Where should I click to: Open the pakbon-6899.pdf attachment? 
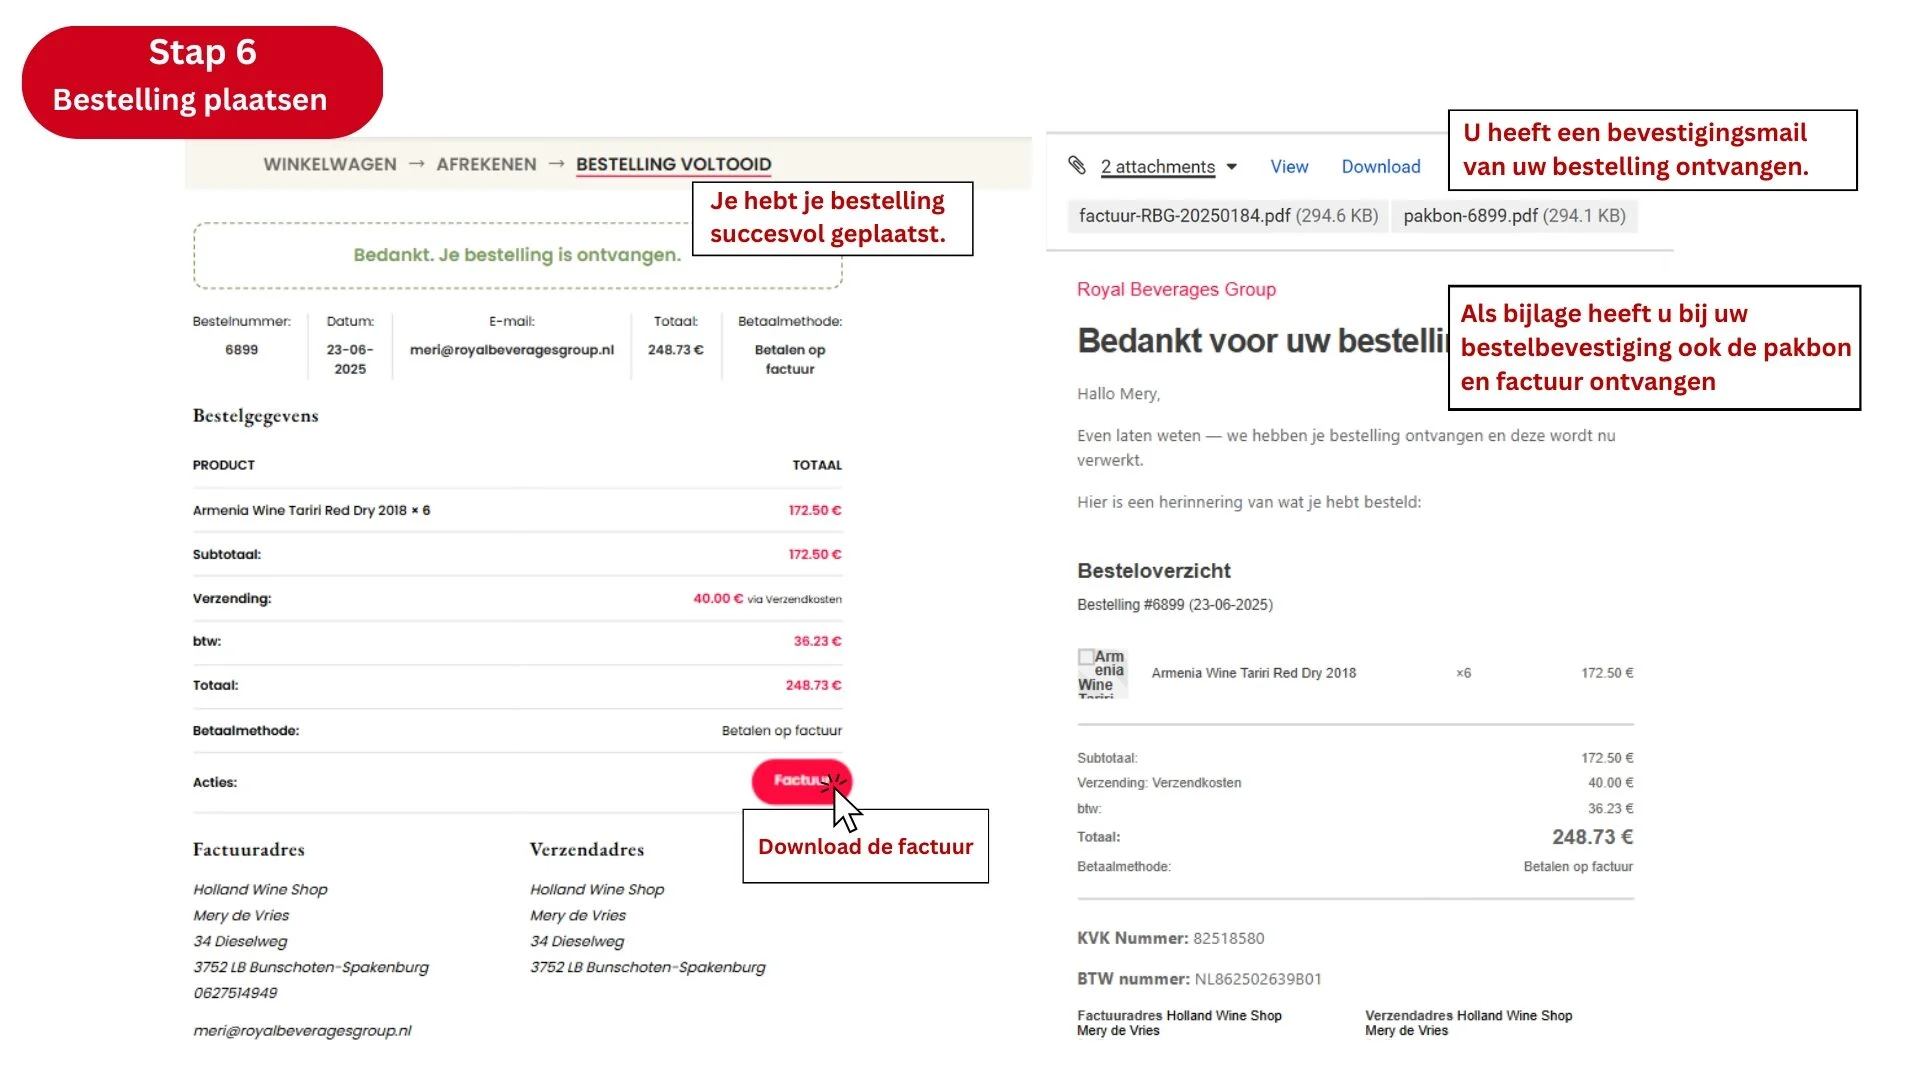point(1513,216)
